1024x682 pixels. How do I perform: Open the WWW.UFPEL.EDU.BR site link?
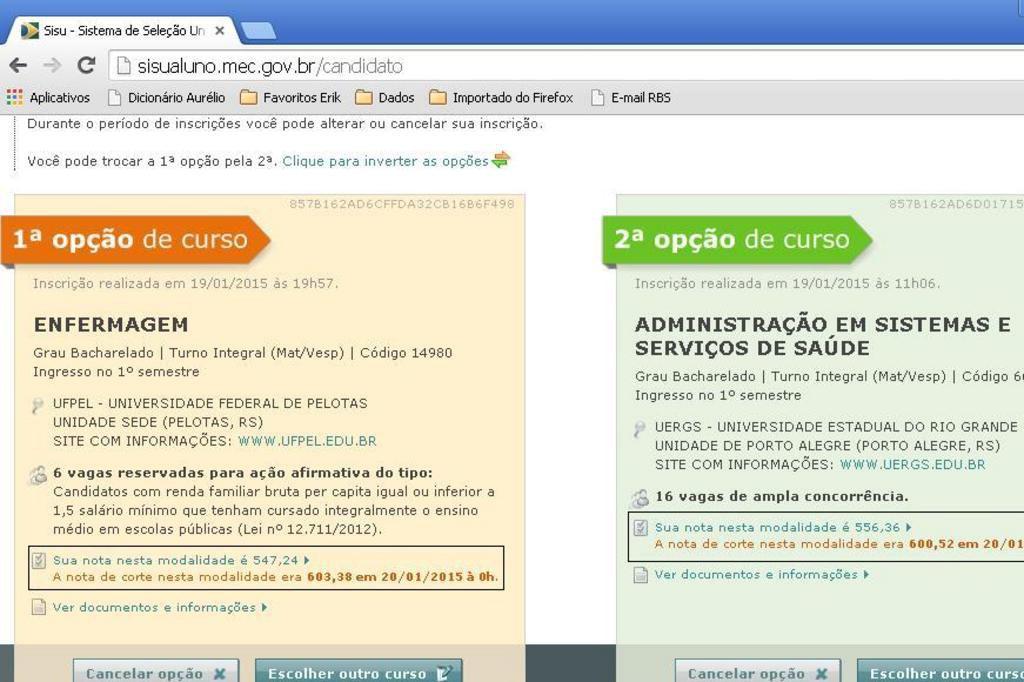307,441
